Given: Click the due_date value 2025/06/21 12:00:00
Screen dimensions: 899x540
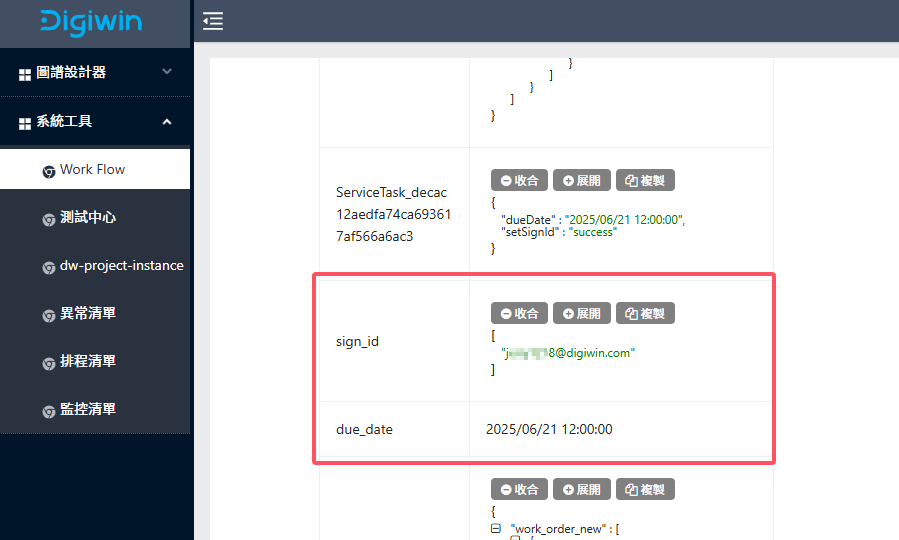Looking at the screenshot, I should pyautogui.click(x=549, y=430).
